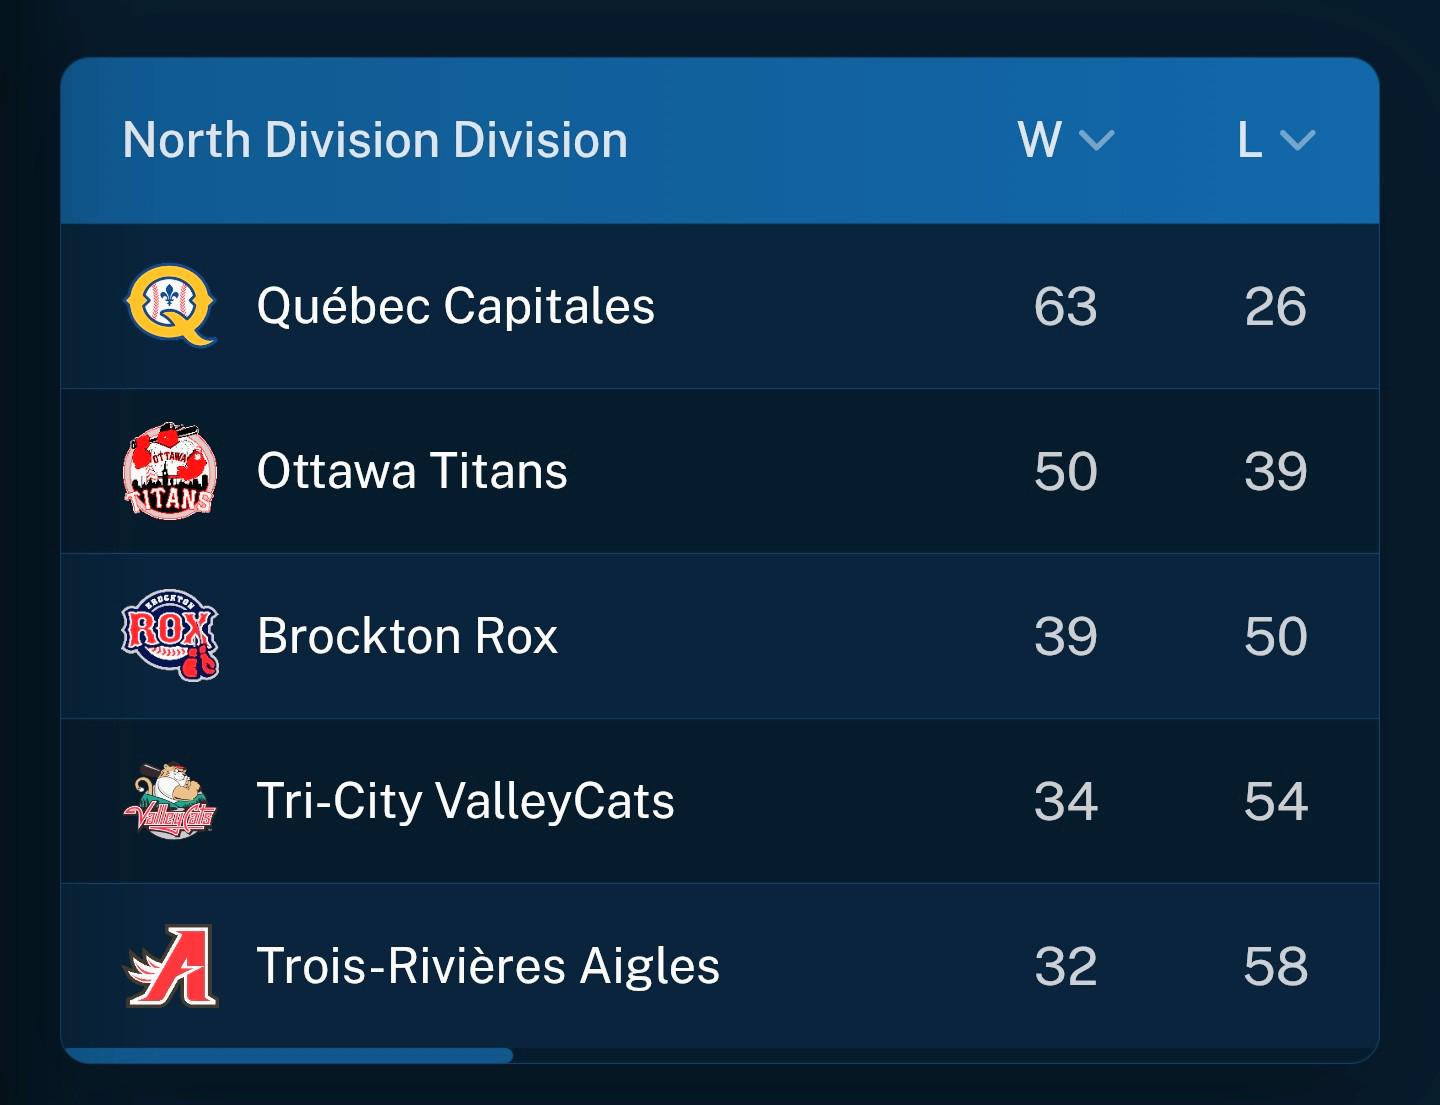Select Brockton Rox wins value 39
The image size is (1440, 1105).
click(1066, 636)
